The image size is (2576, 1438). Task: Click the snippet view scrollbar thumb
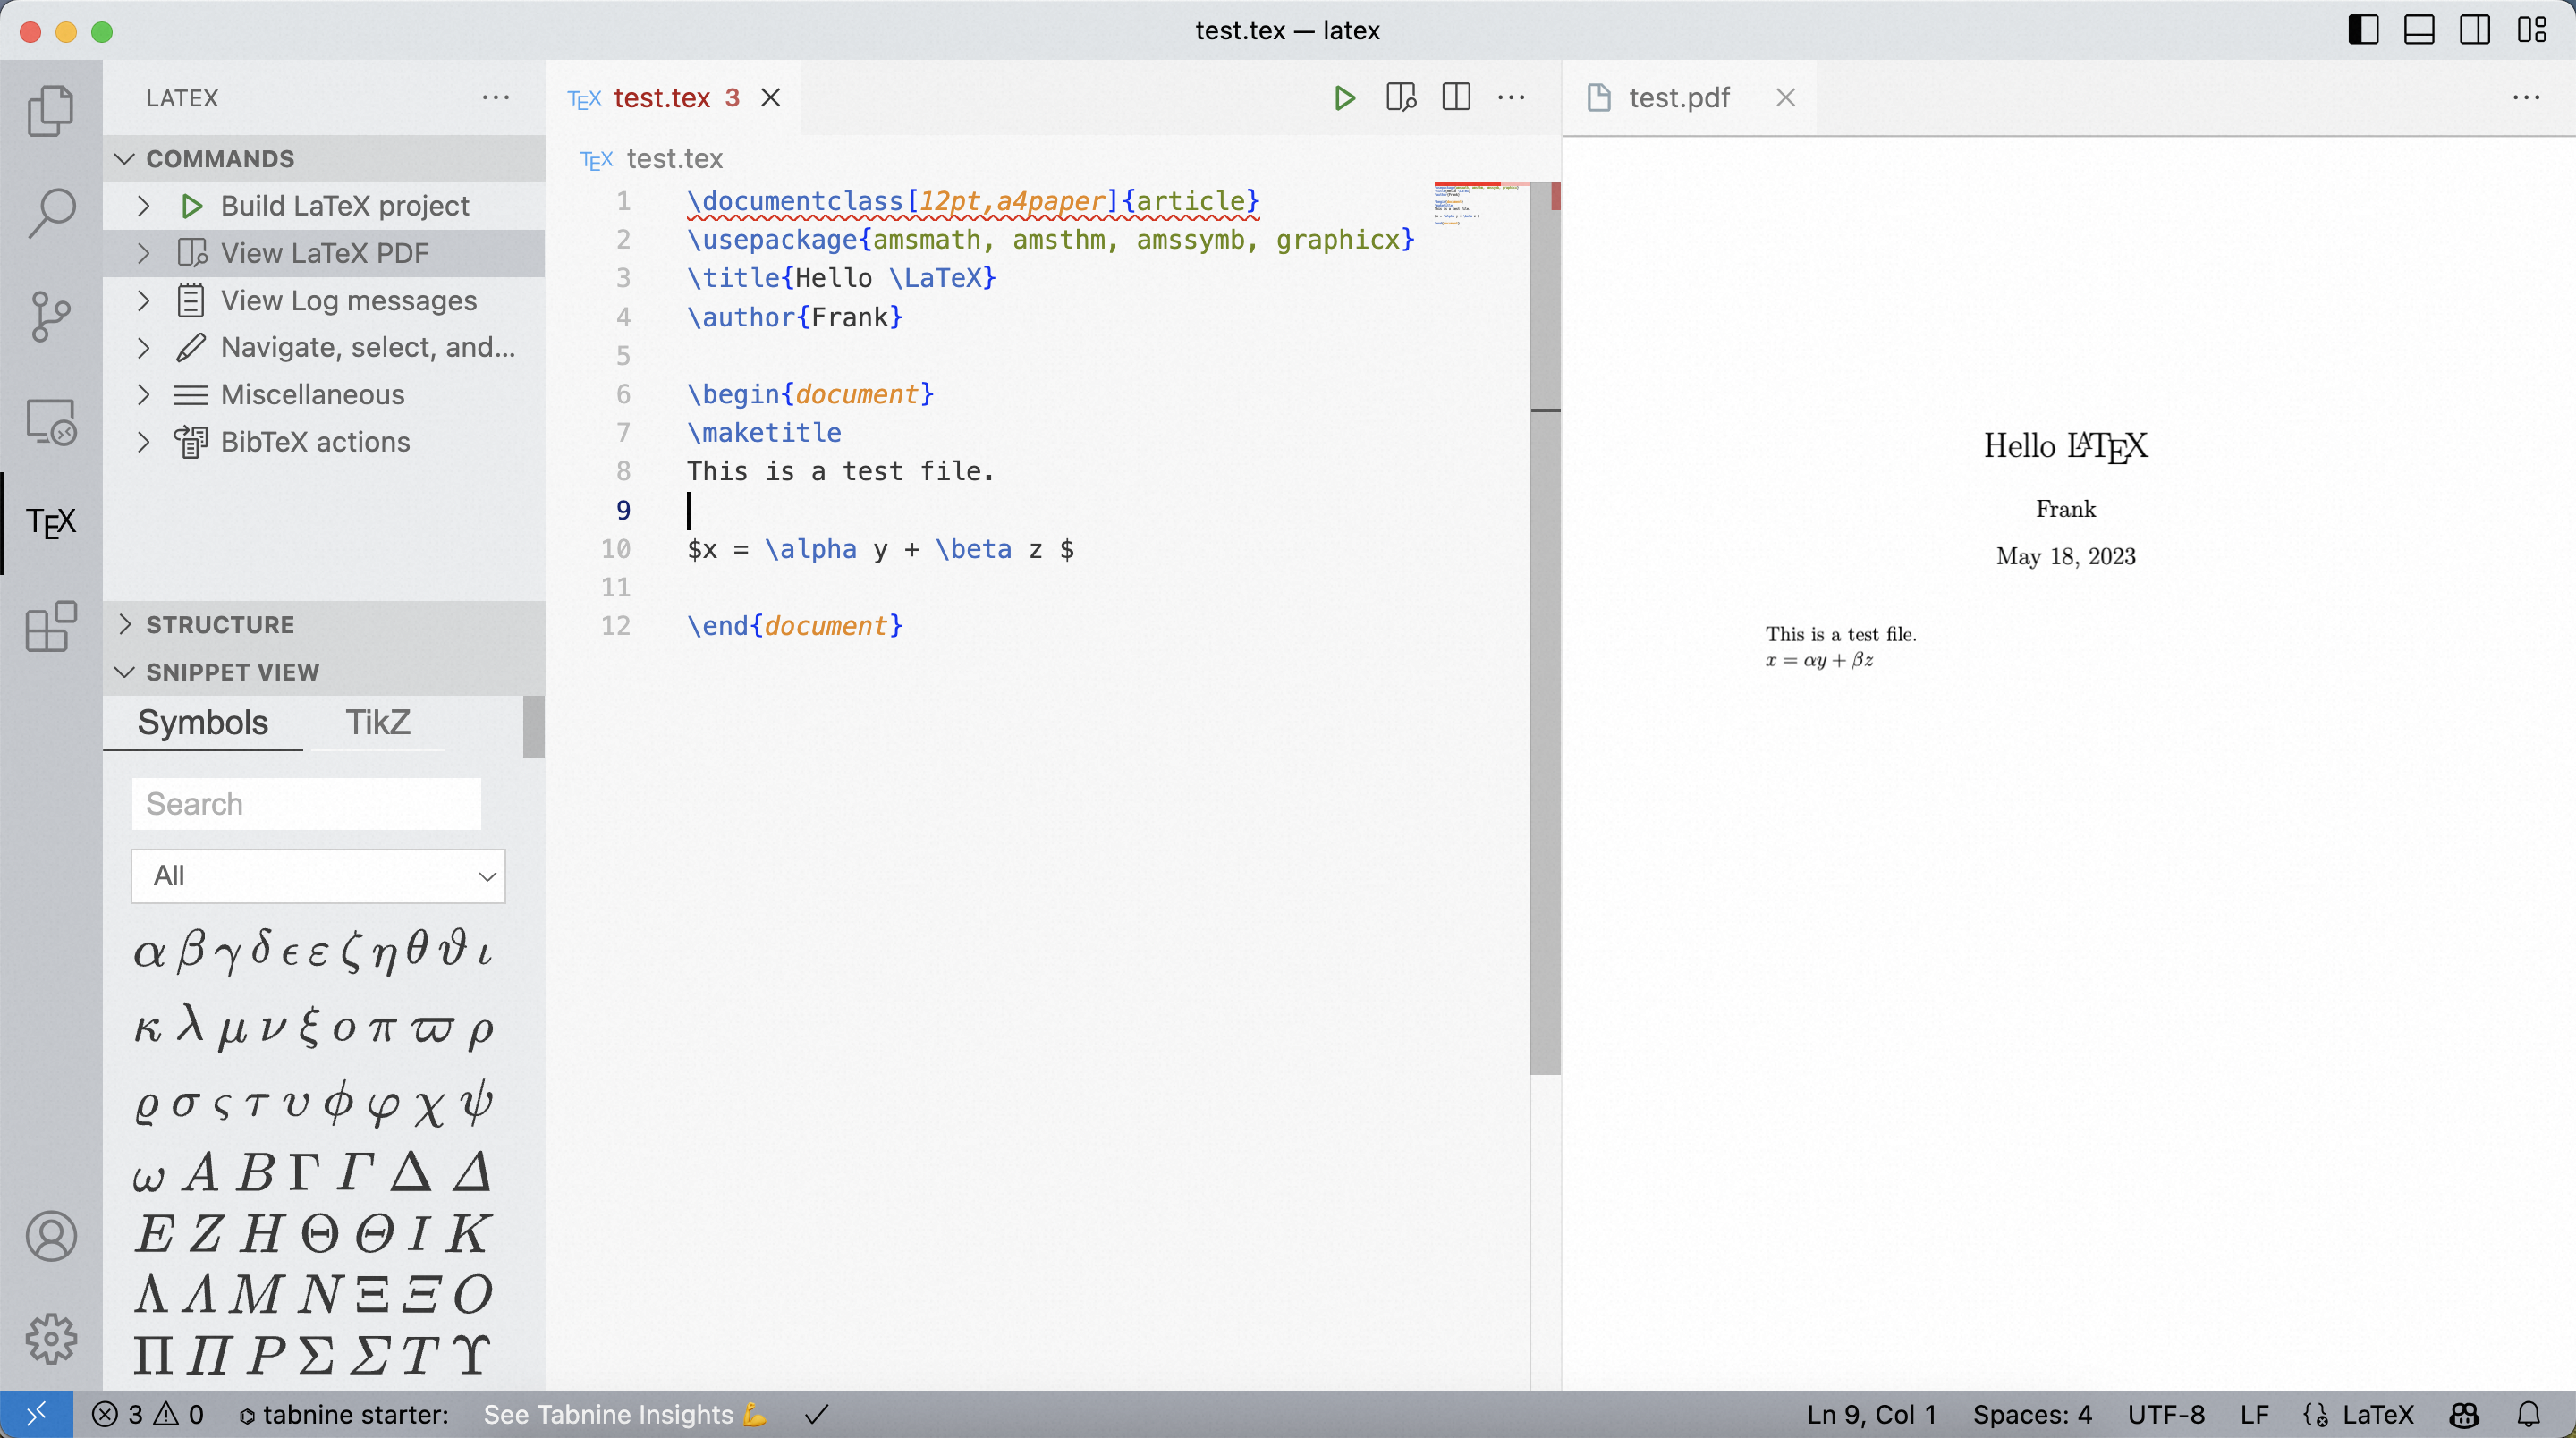coord(533,727)
